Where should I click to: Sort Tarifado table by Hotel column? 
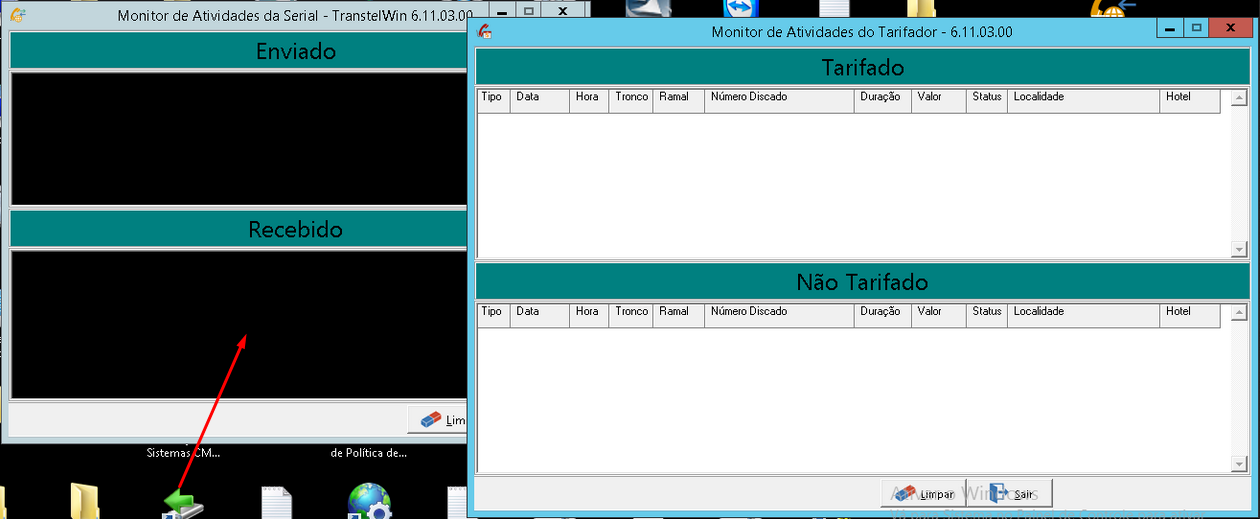click(1190, 101)
